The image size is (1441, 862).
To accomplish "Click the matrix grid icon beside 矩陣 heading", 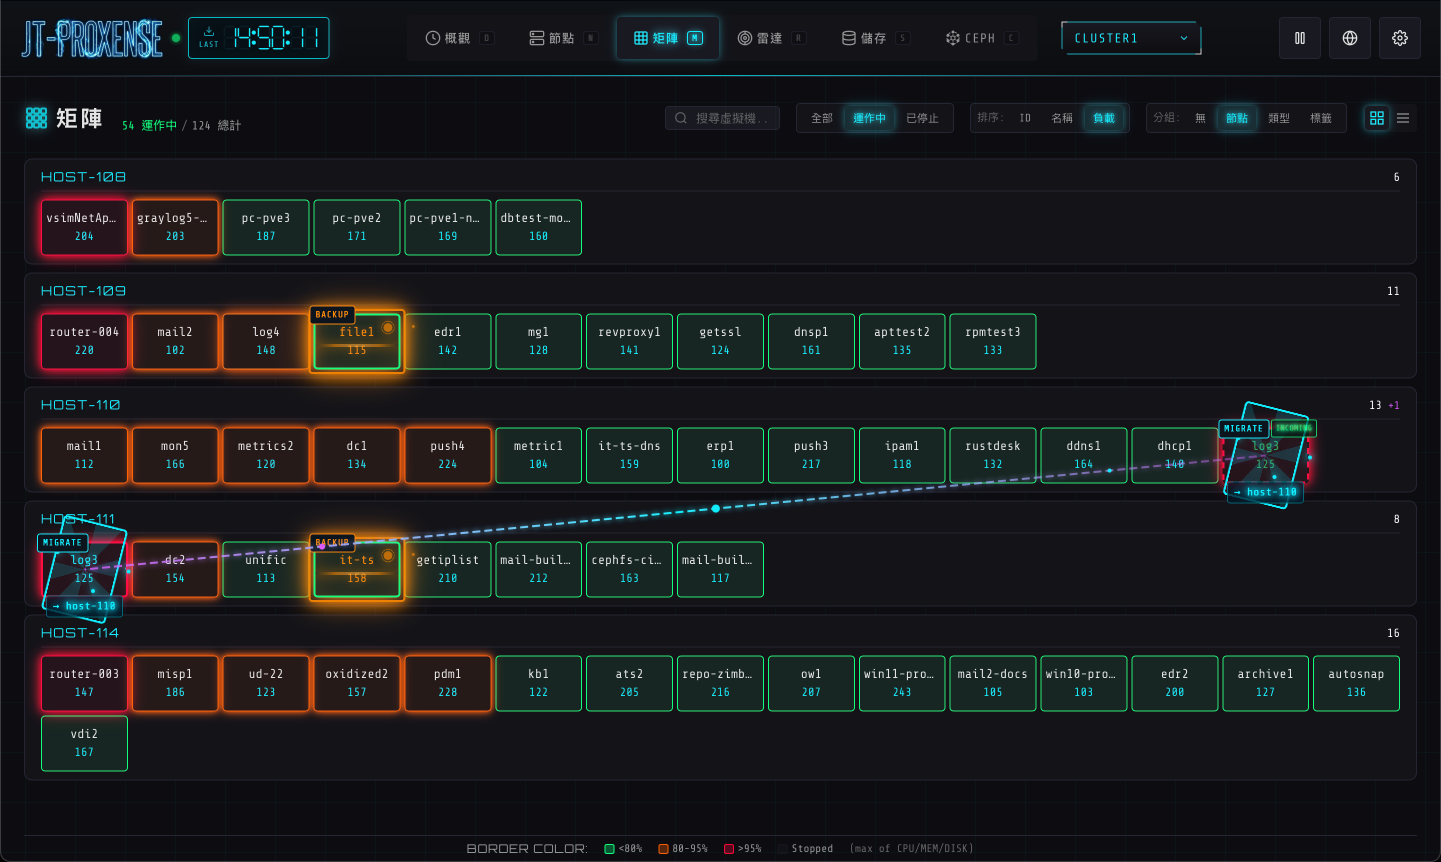I will (x=37, y=118).
